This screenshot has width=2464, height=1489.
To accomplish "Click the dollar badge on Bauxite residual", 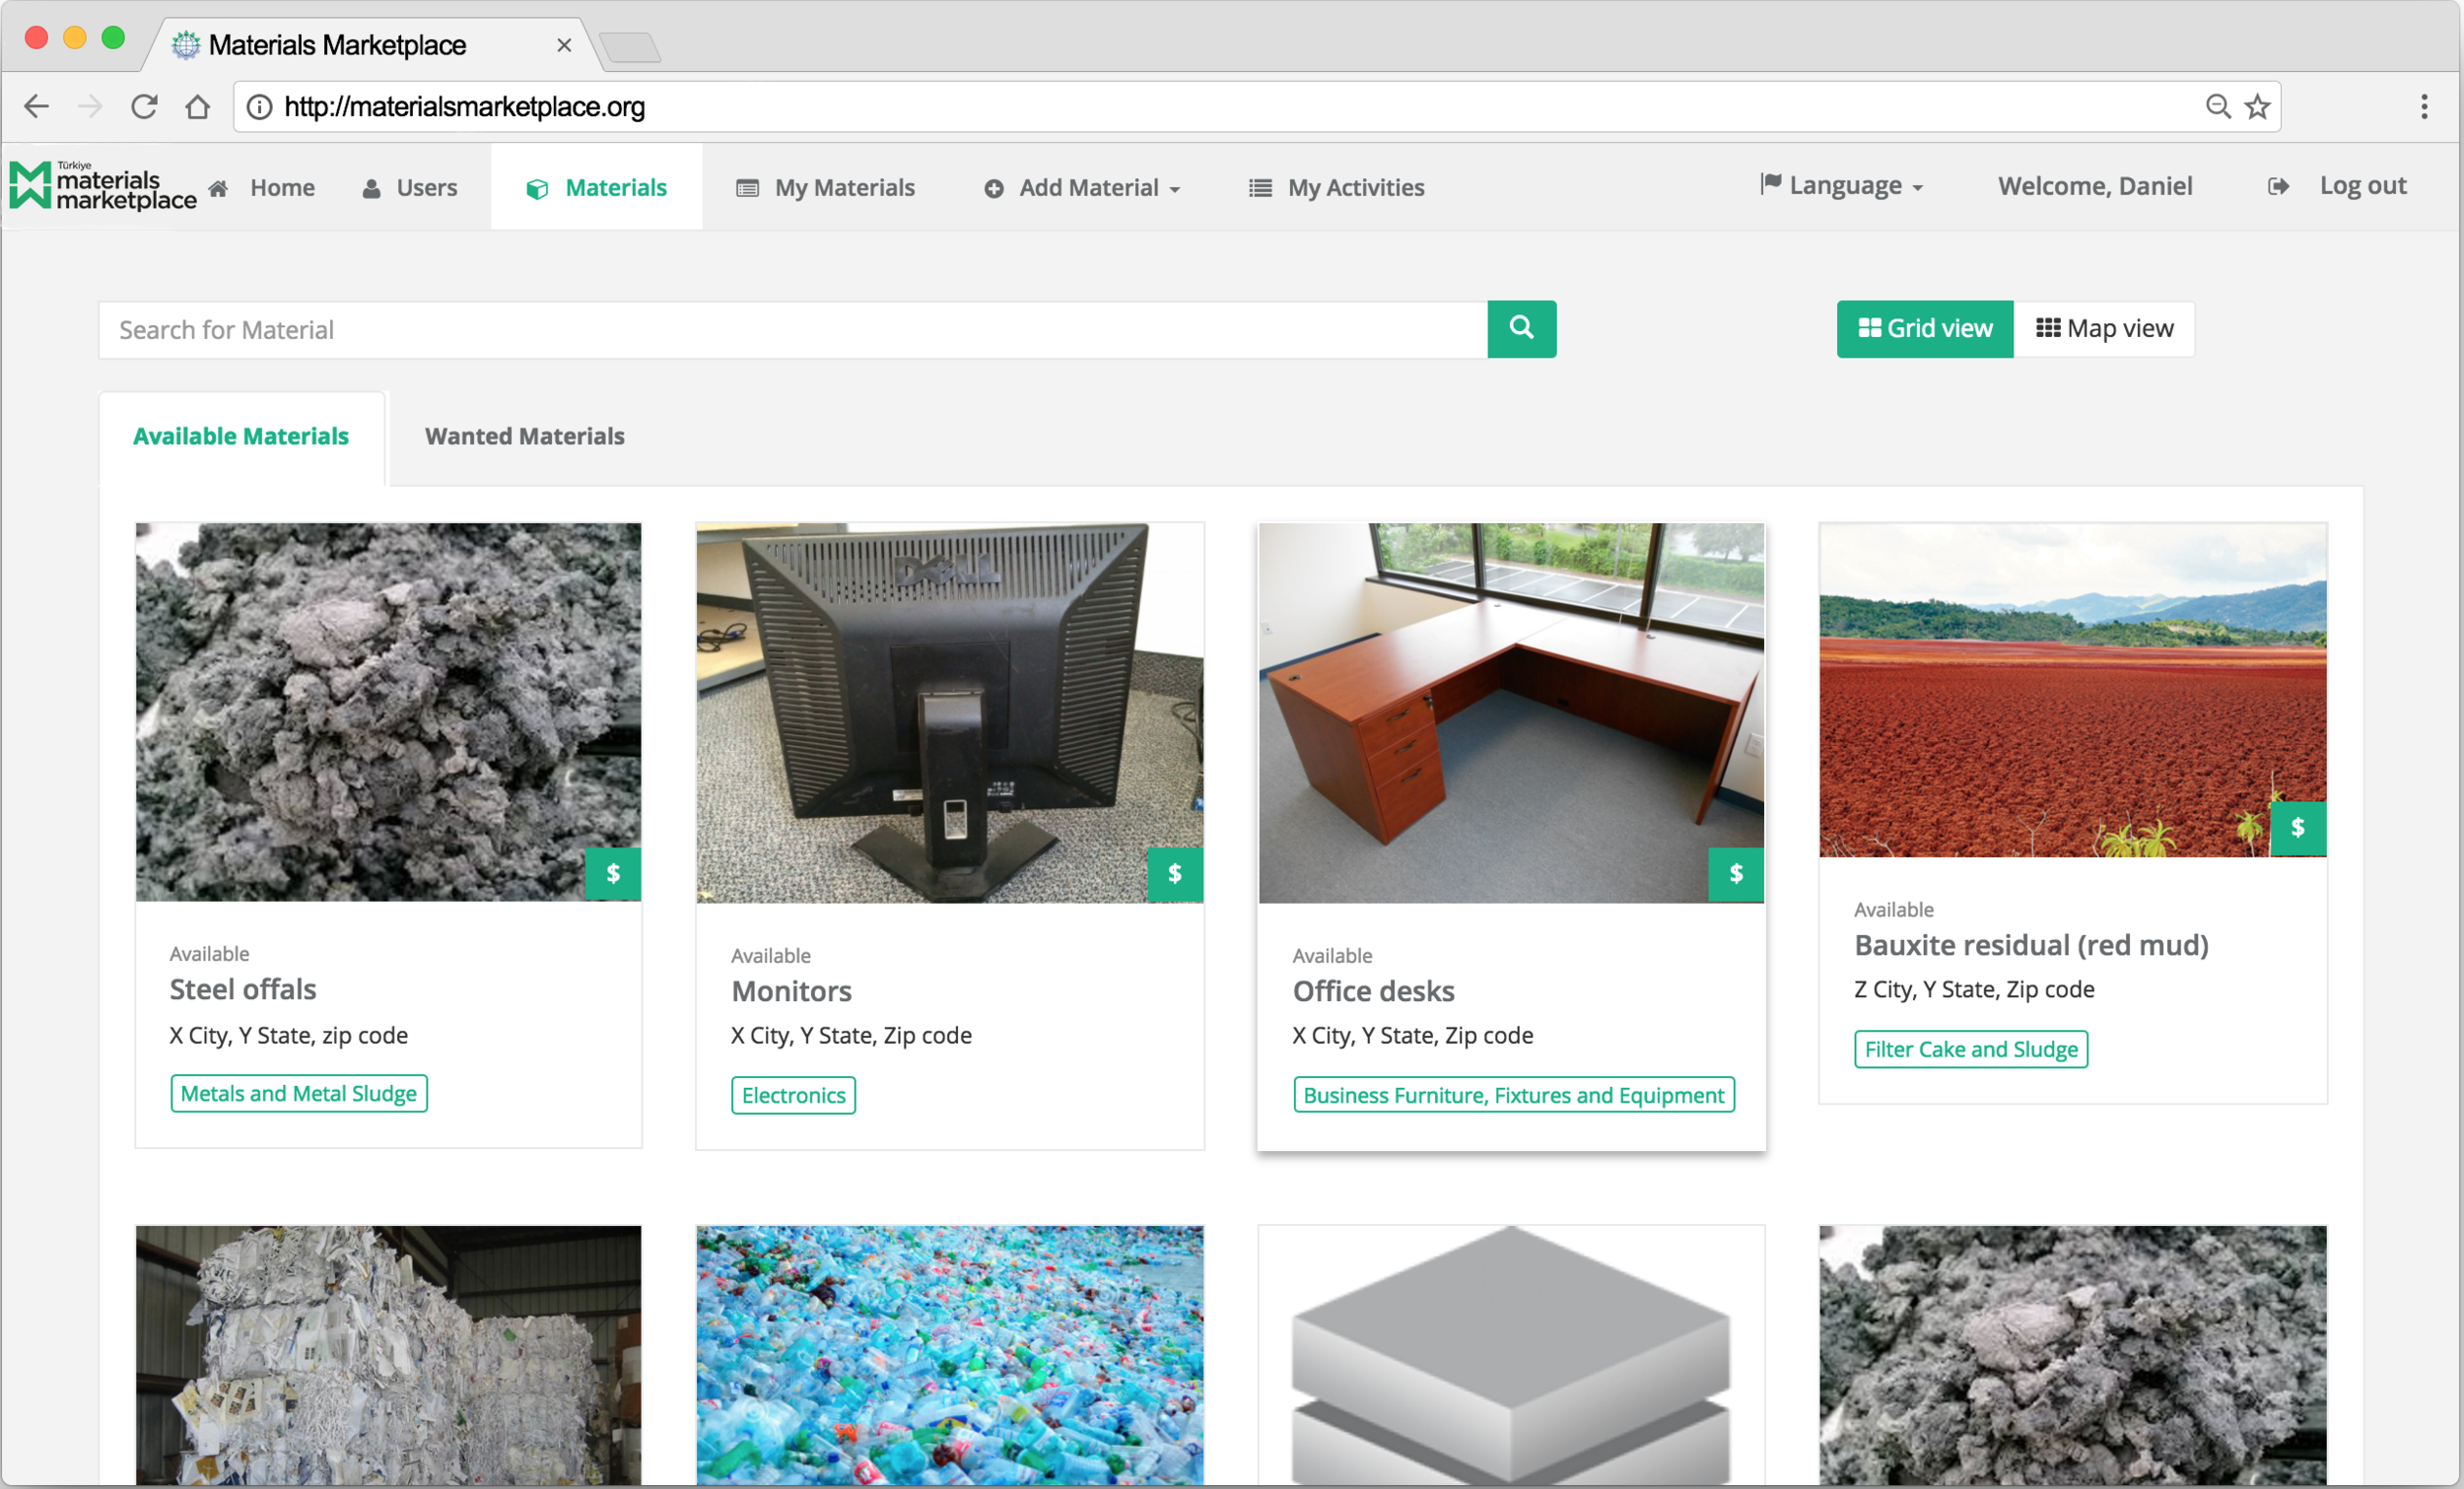I will click(2298, 827).
